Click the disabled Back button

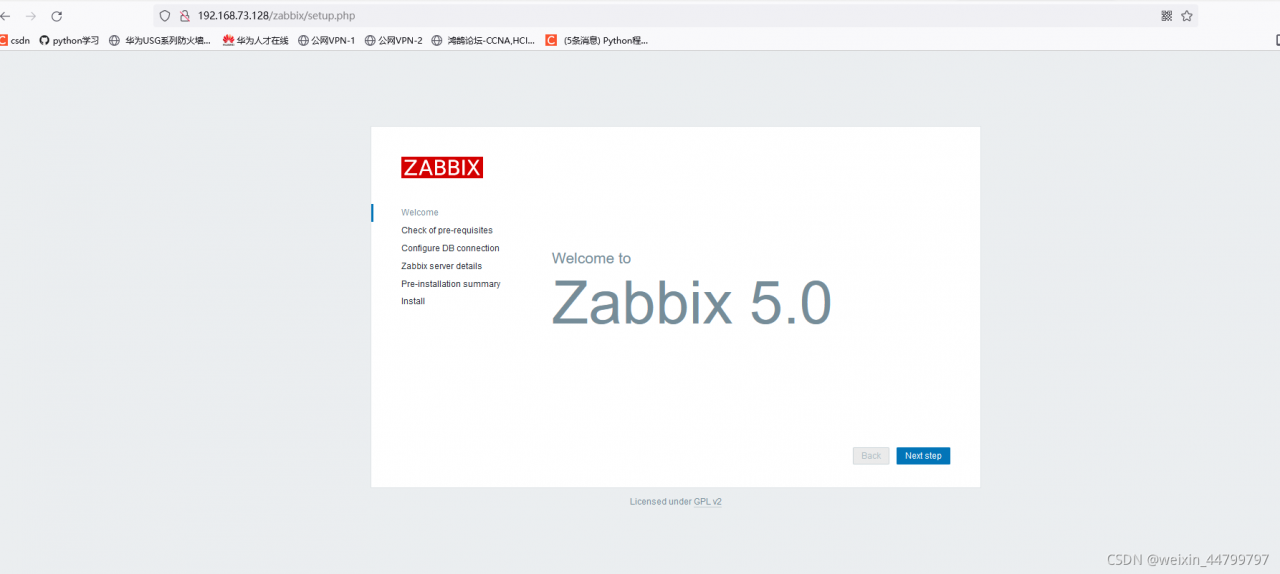(871, 456)
